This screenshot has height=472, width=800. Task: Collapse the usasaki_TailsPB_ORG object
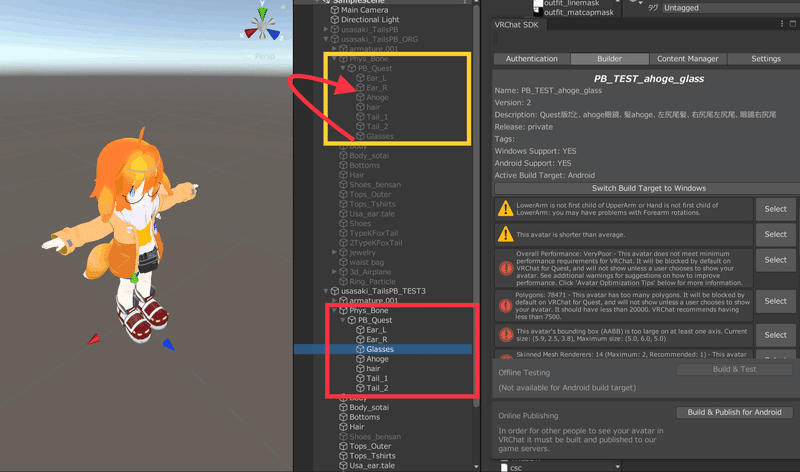tap(326, 39)
